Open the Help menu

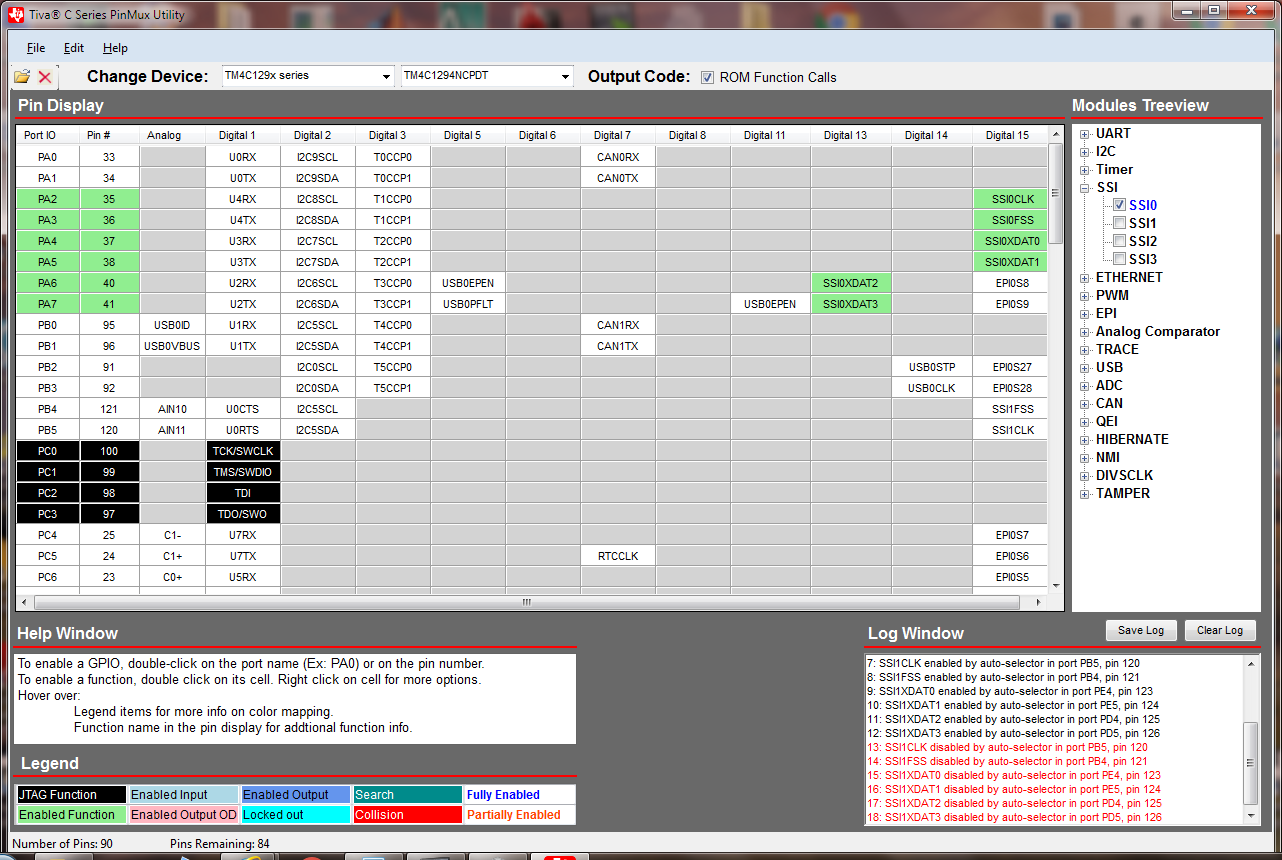(x=115, y=47)
